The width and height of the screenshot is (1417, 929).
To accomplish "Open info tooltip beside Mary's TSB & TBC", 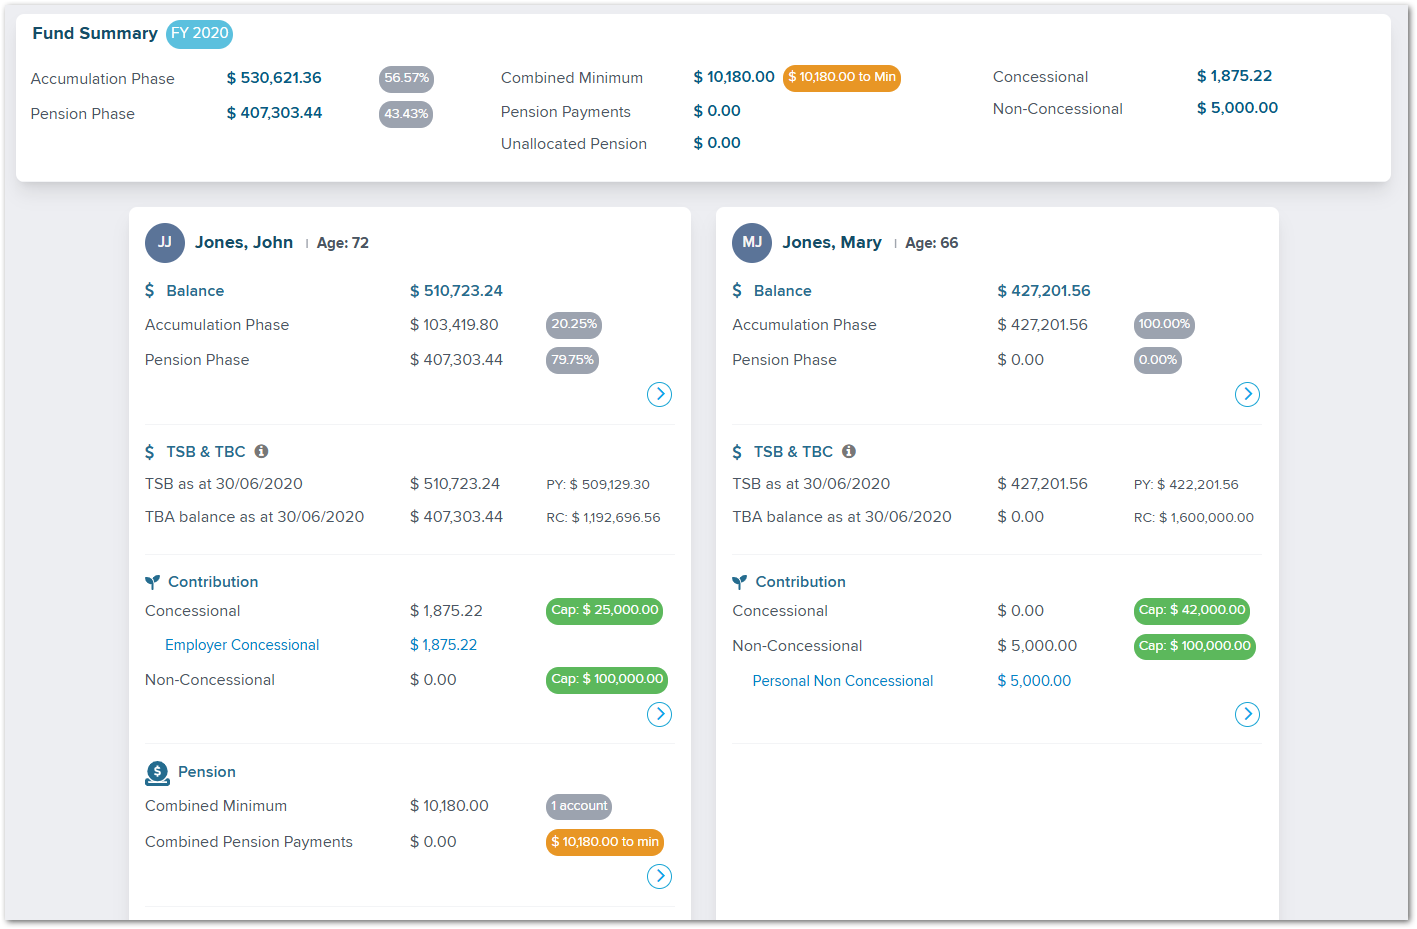I will coord(848,451).
